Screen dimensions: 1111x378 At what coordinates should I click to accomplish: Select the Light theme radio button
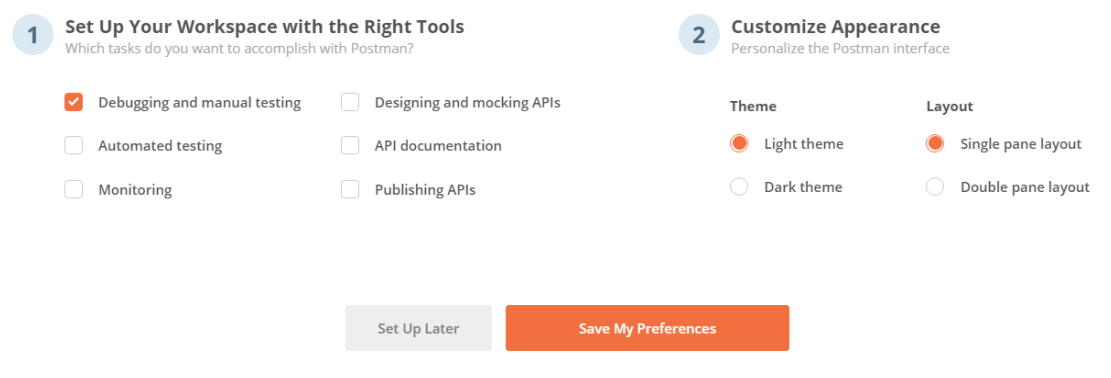(x=739, y=143)
